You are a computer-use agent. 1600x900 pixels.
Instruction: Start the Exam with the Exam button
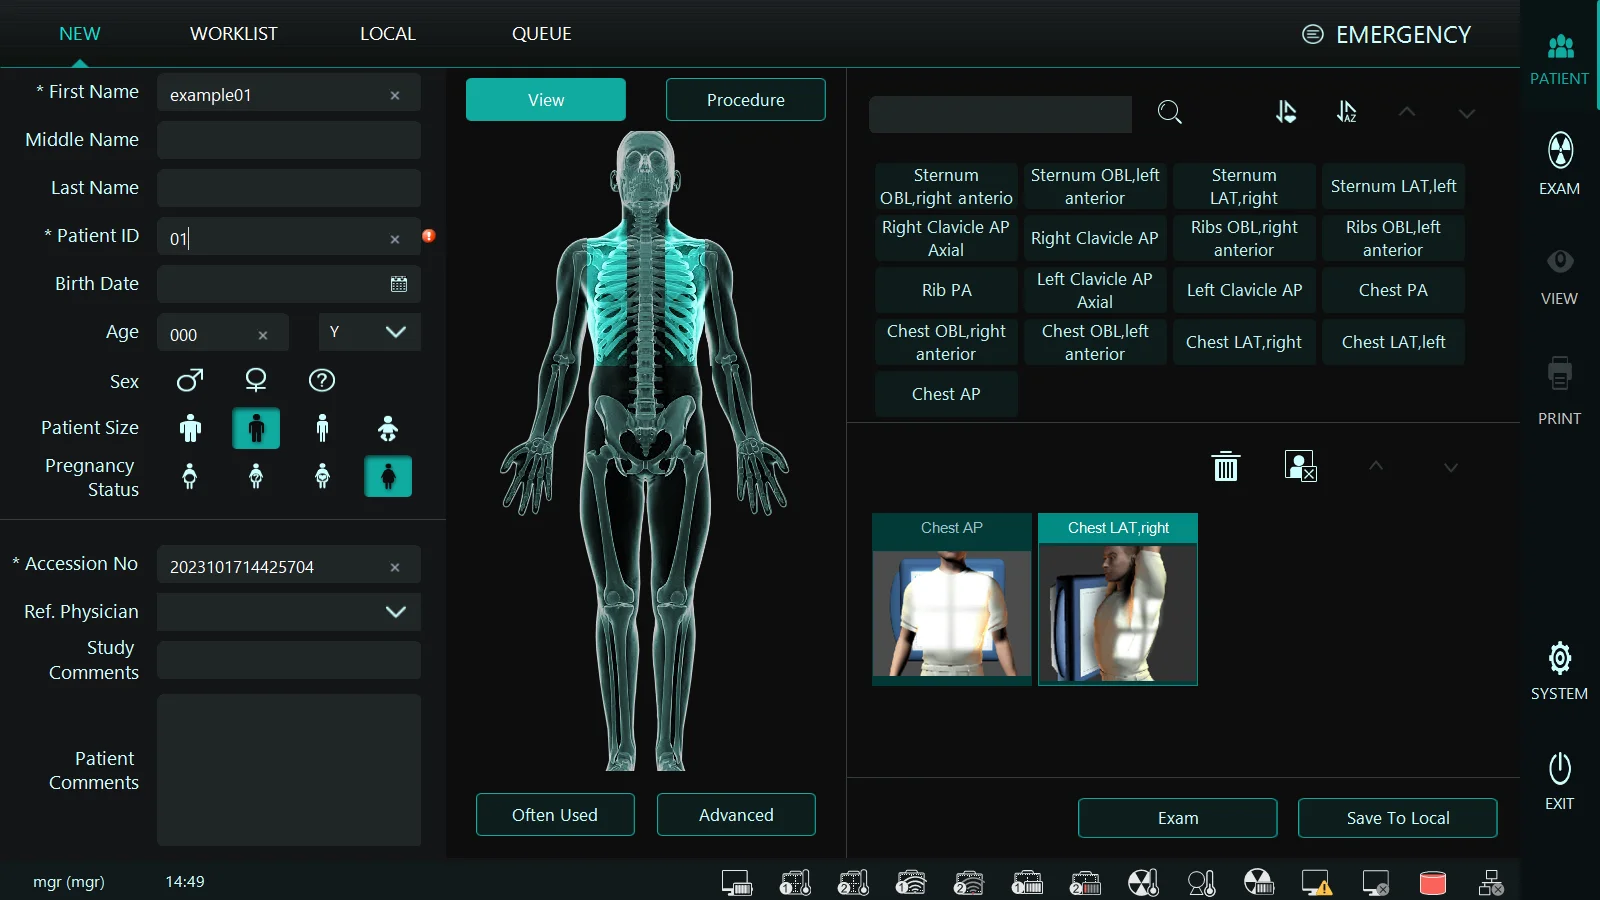click(1177, 817)
